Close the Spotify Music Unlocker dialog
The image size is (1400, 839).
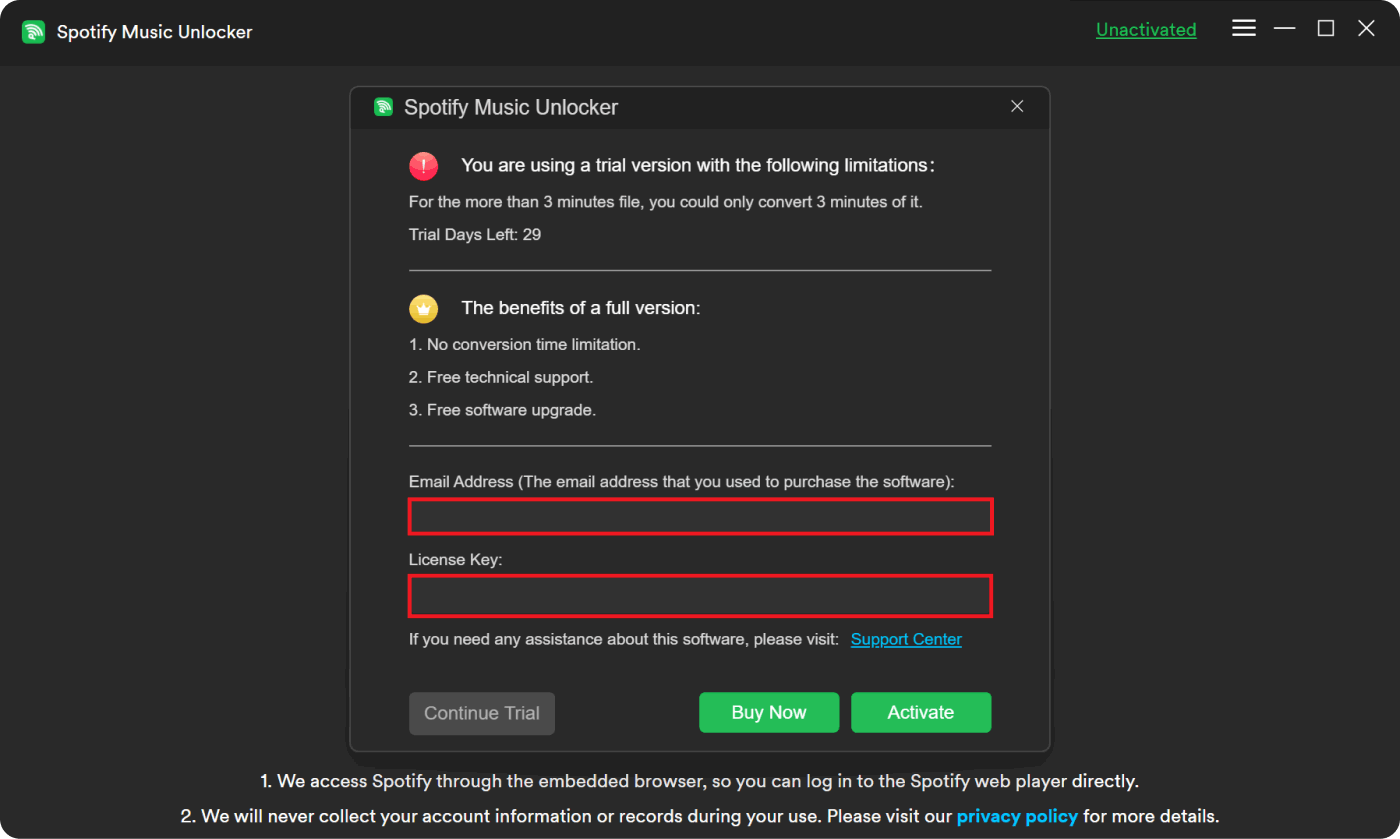tap(1017, 106)
